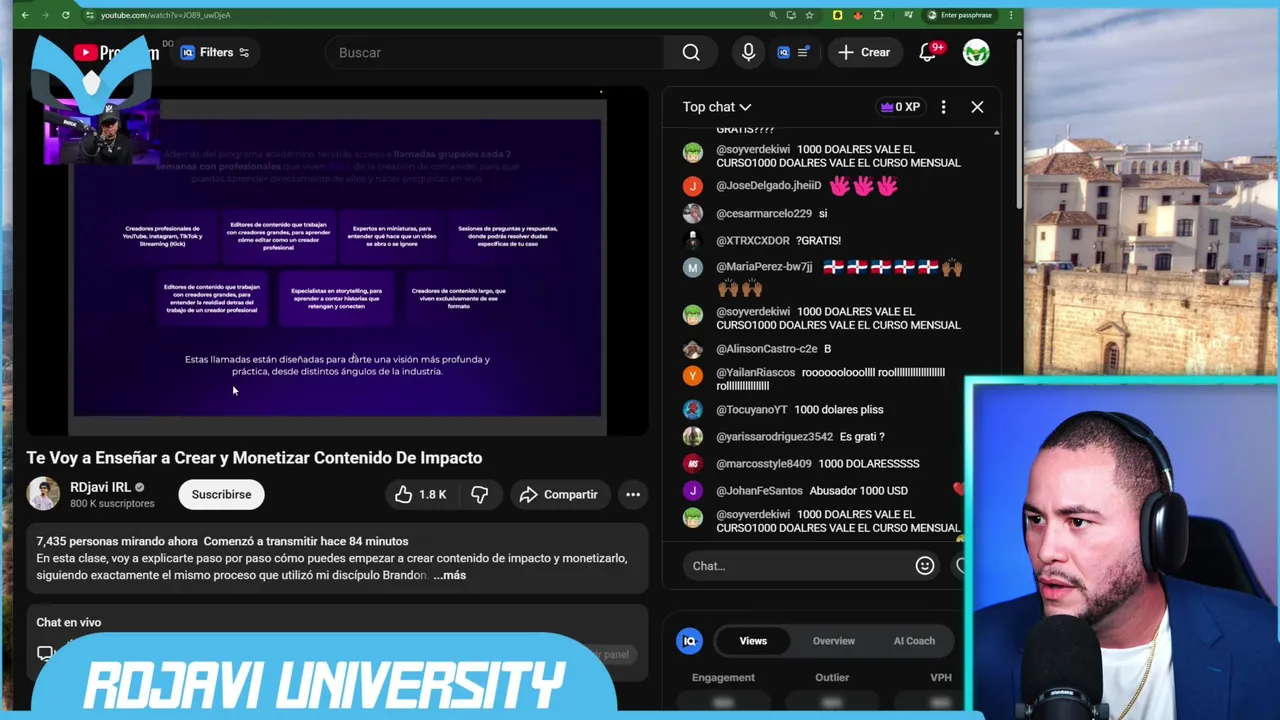Click the red extension icon in the browser toolbar
Image resolution: width=1280 pixels, height=720 pixels.
[x=857, y=15]
